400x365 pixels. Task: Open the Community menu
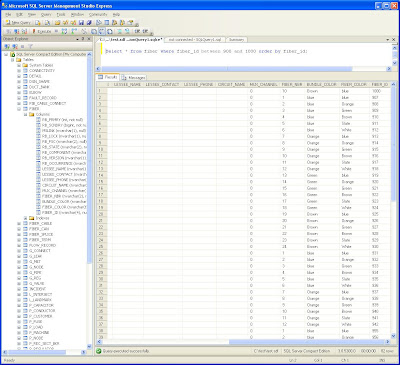tap(98, 15)
